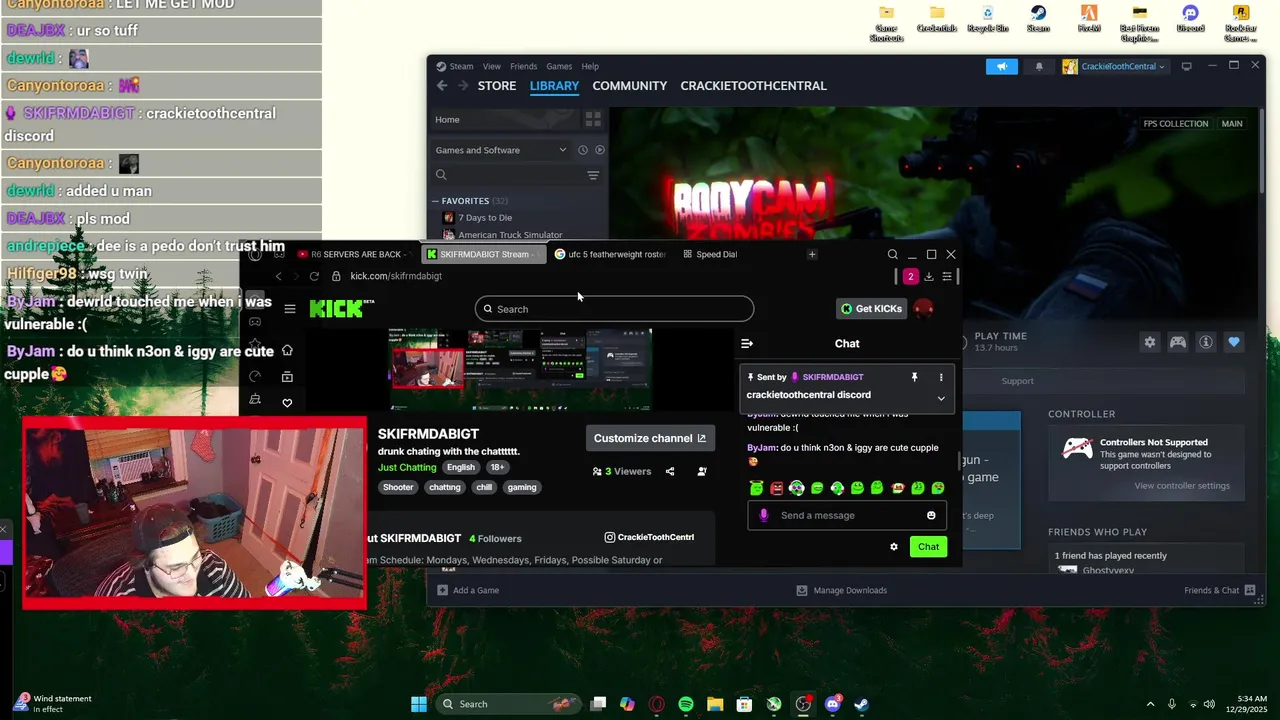Expand pinned message chevron
This screenshot has height=720, width=1280.
(x=941, y=398)
